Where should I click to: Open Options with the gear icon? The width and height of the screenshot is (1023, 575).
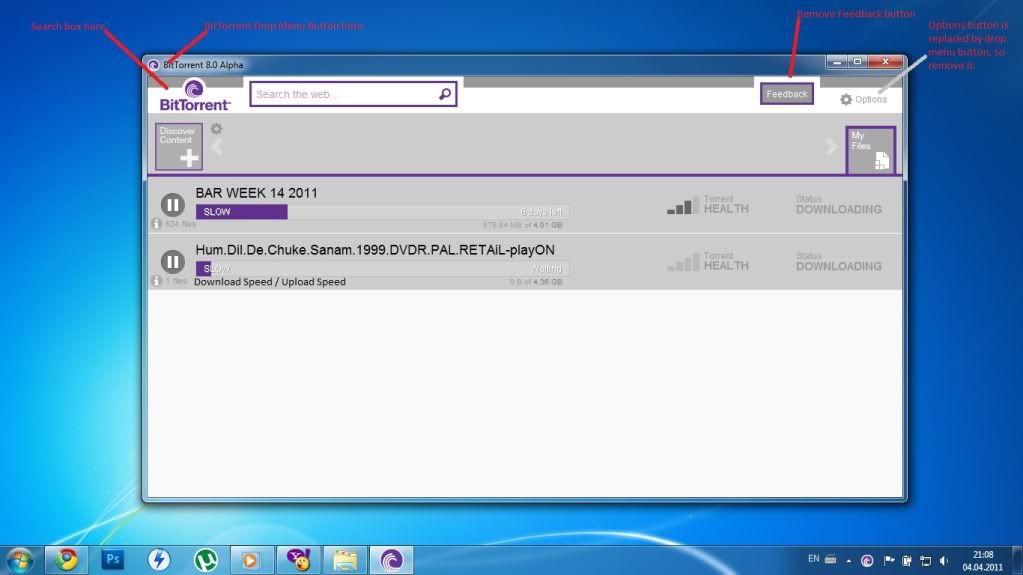[863, 99]
